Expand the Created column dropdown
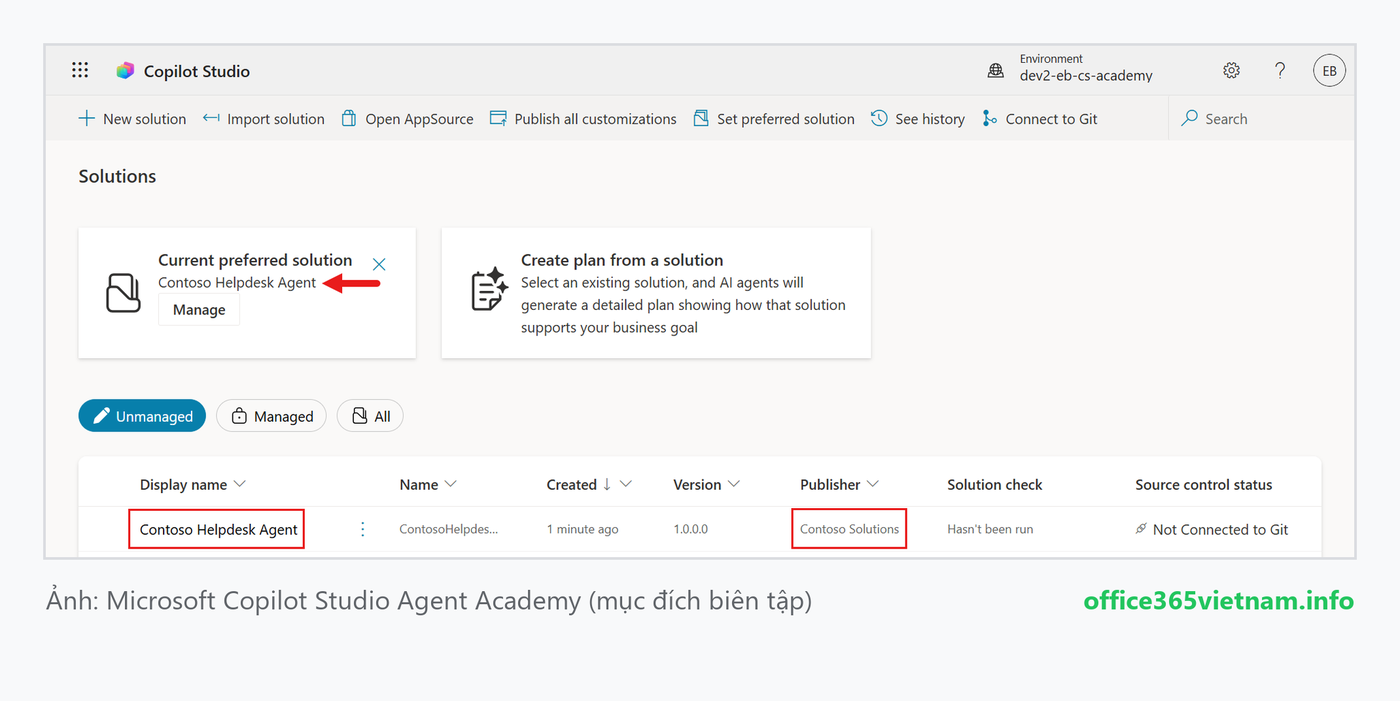Image resolution: width=1400 pixels, height=701 pixels. tap(626, 484)
